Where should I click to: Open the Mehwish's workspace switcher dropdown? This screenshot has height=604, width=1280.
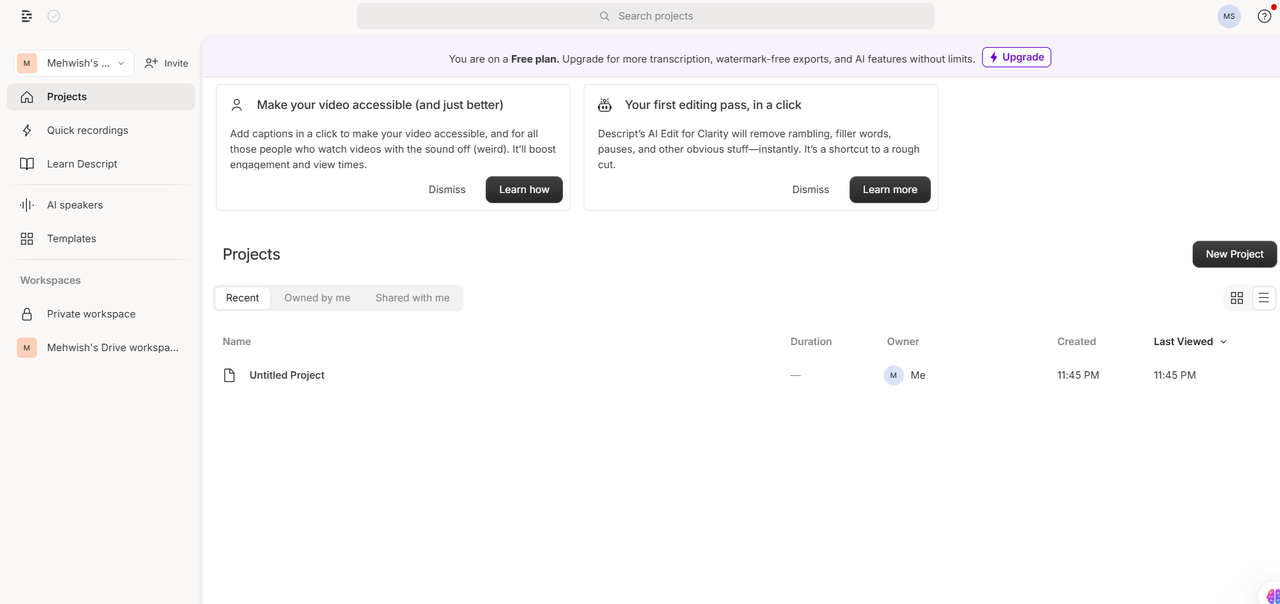click(x=74, y=63)
